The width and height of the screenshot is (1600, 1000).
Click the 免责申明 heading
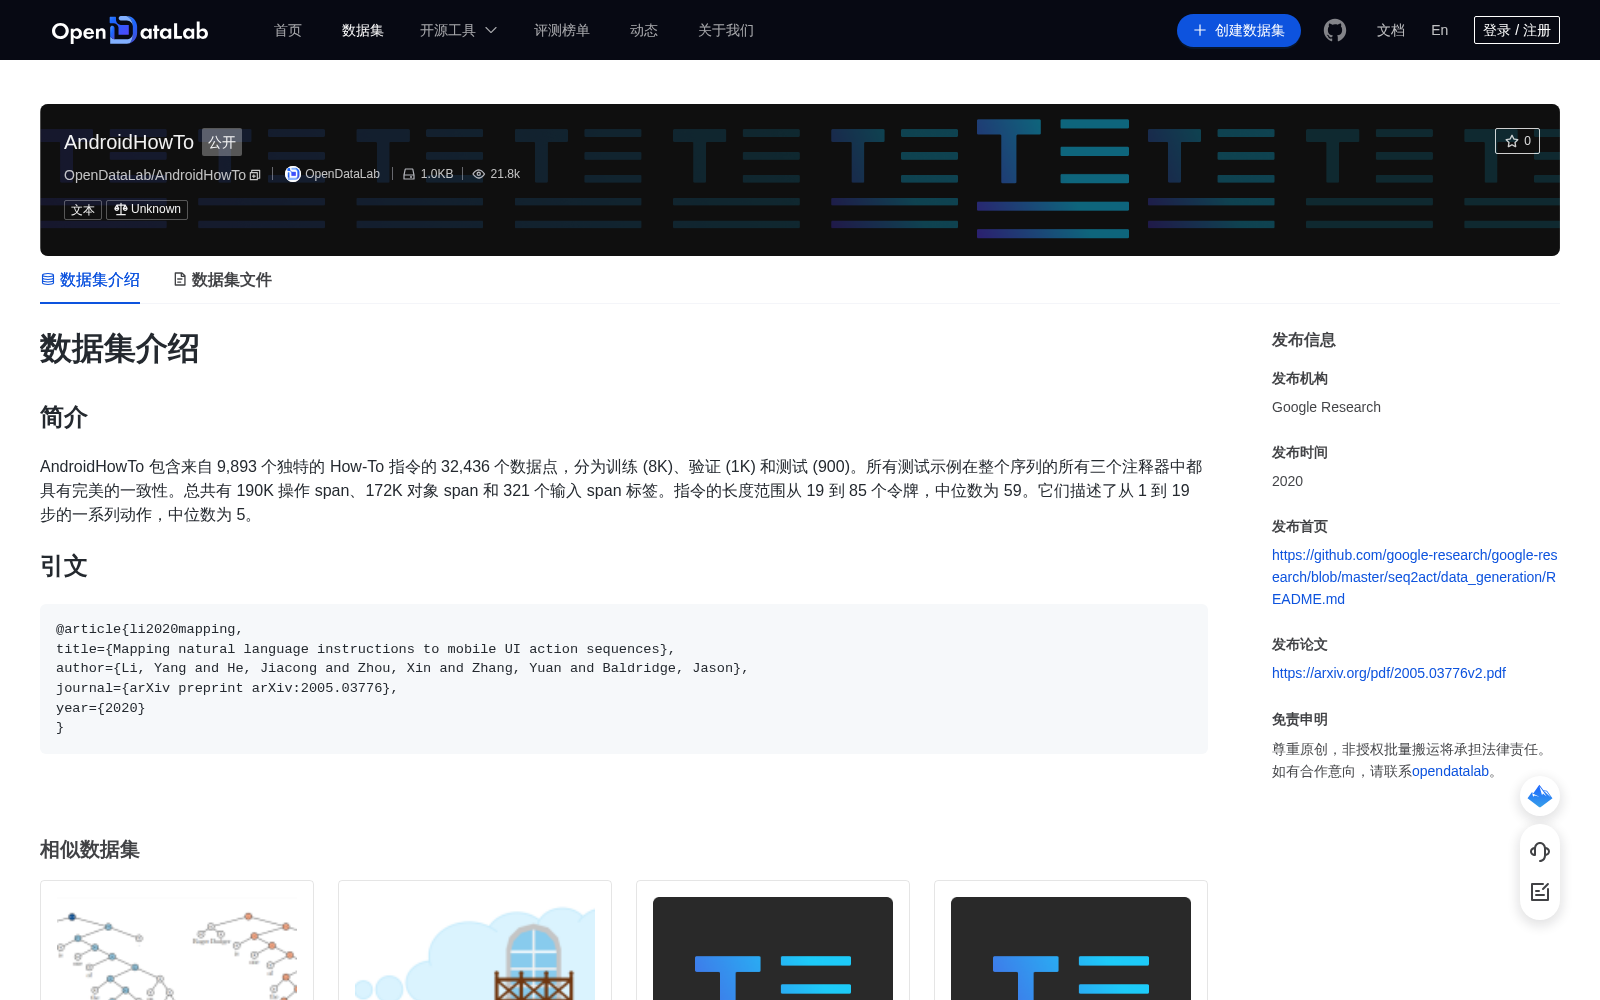[1300, 719]
